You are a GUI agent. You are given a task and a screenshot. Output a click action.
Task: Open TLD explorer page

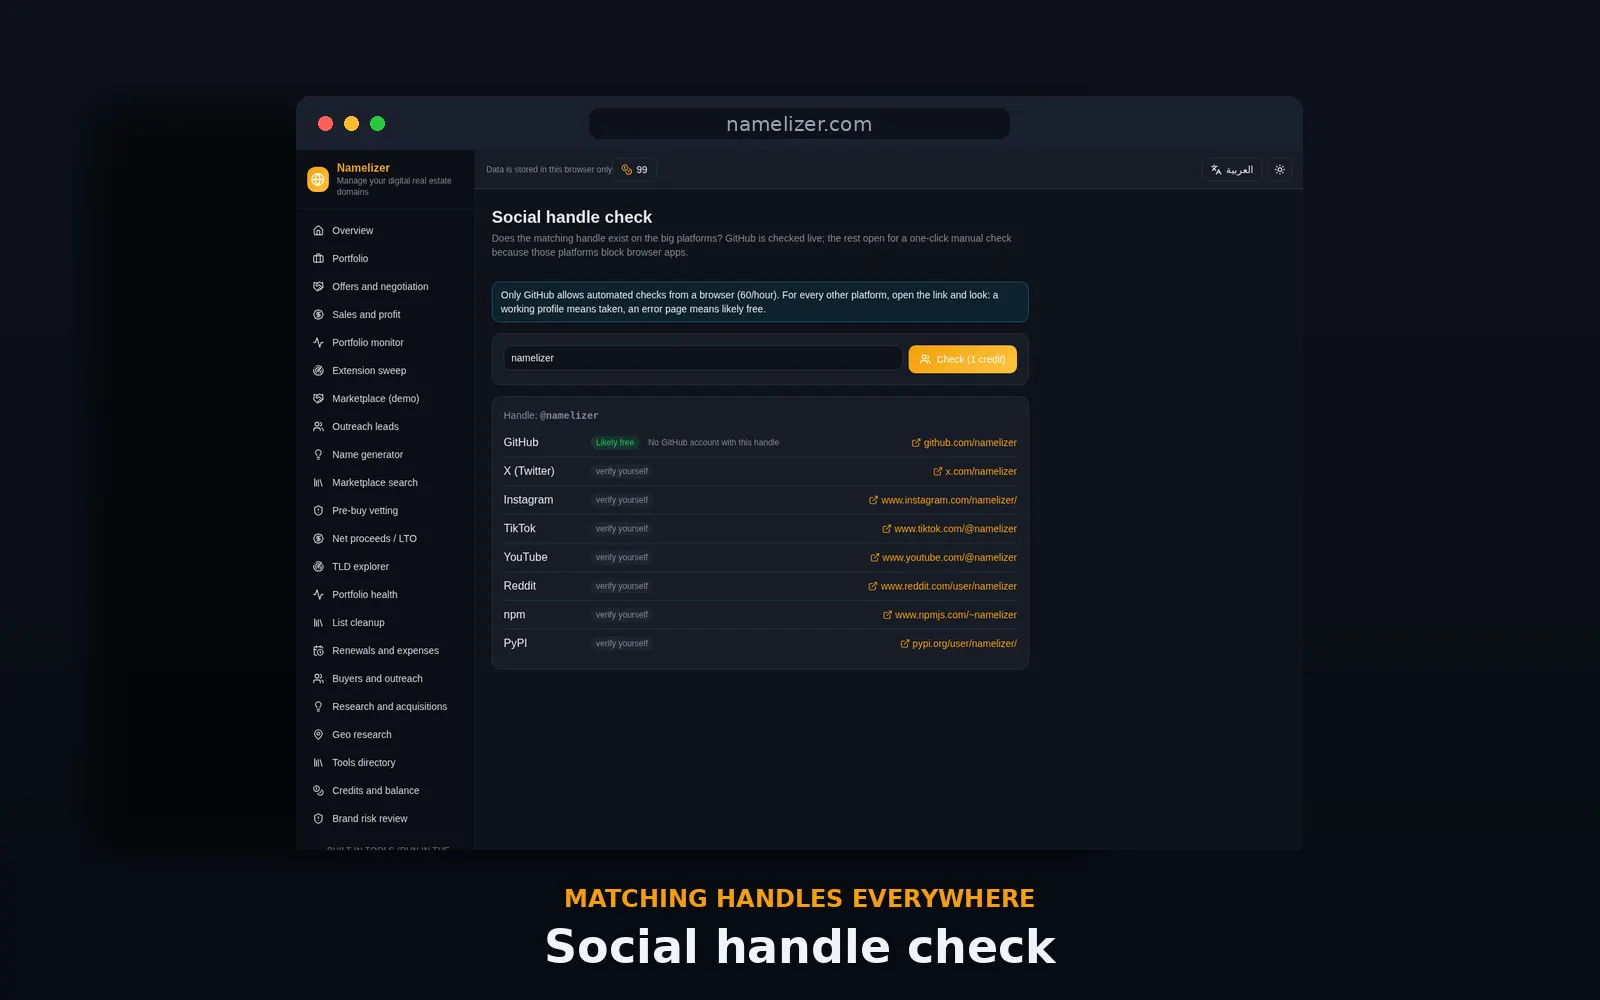click(385, 567)
